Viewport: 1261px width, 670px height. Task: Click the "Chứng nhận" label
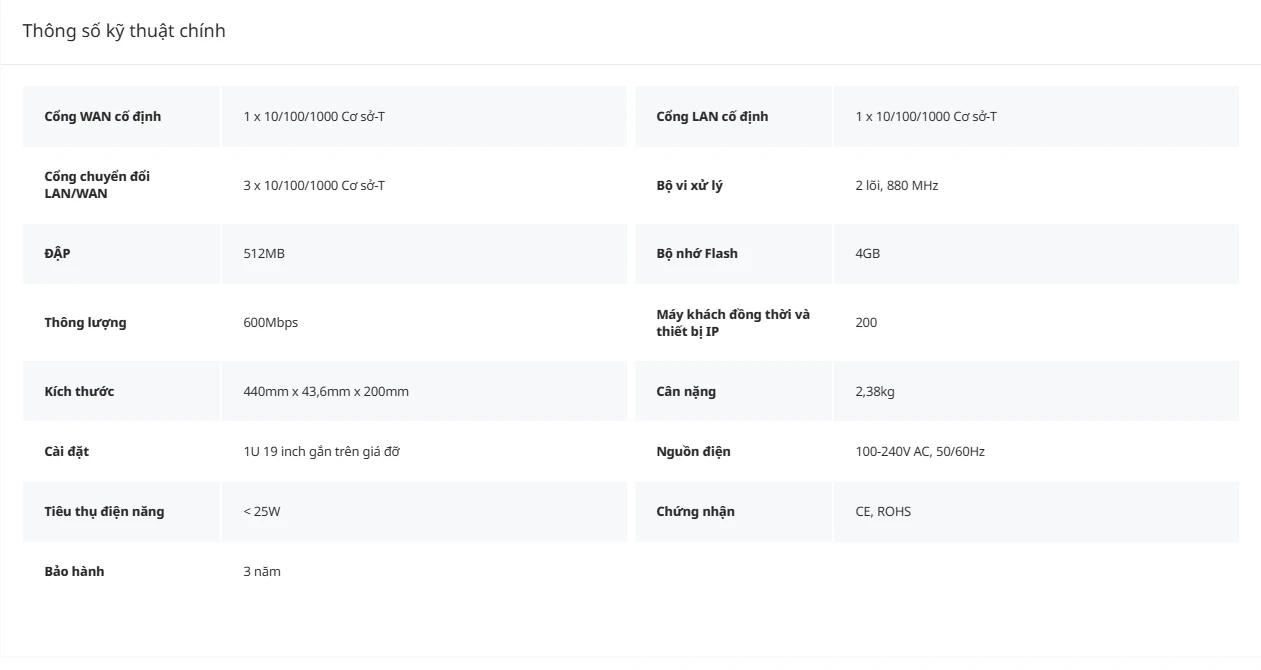pyautogui.click(x=695, y=511)
